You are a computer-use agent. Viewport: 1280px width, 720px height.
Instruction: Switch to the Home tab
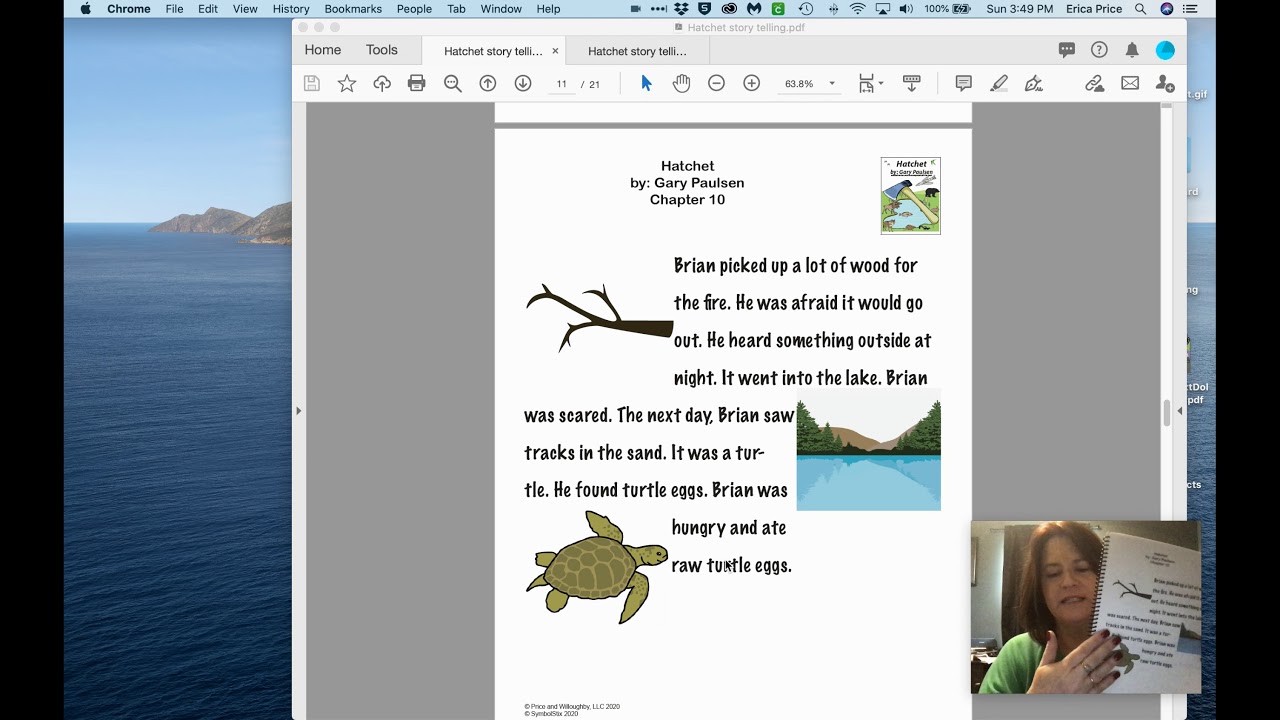pyautogui.click(x=323, y=50)
